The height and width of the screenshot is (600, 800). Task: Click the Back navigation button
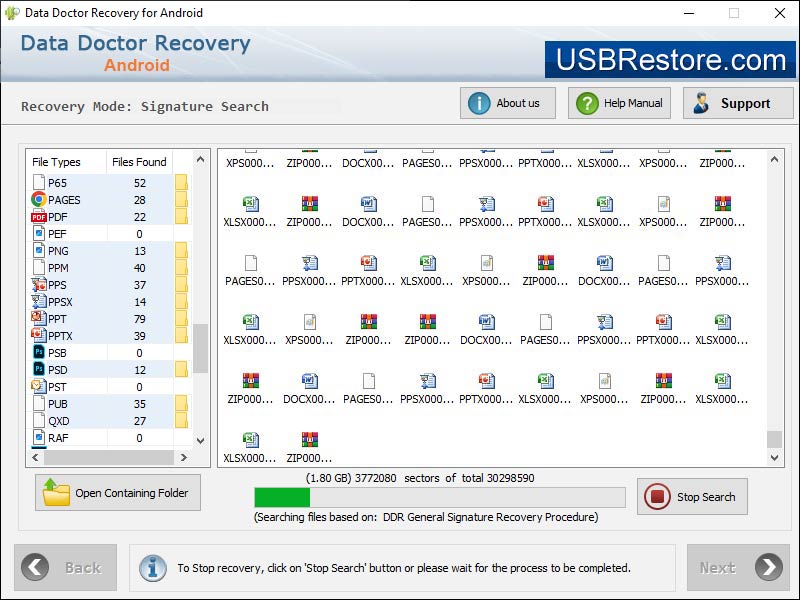point(64,567)
